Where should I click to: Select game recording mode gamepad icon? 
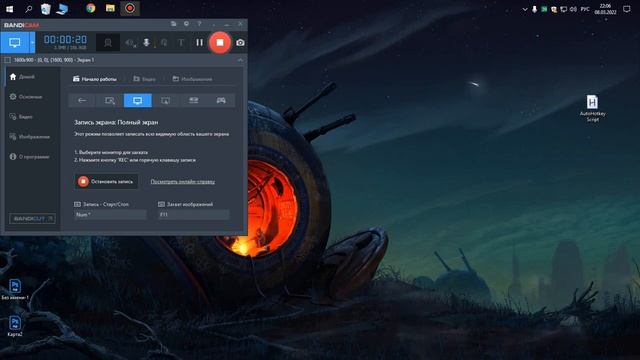click(x=221, y=100)
